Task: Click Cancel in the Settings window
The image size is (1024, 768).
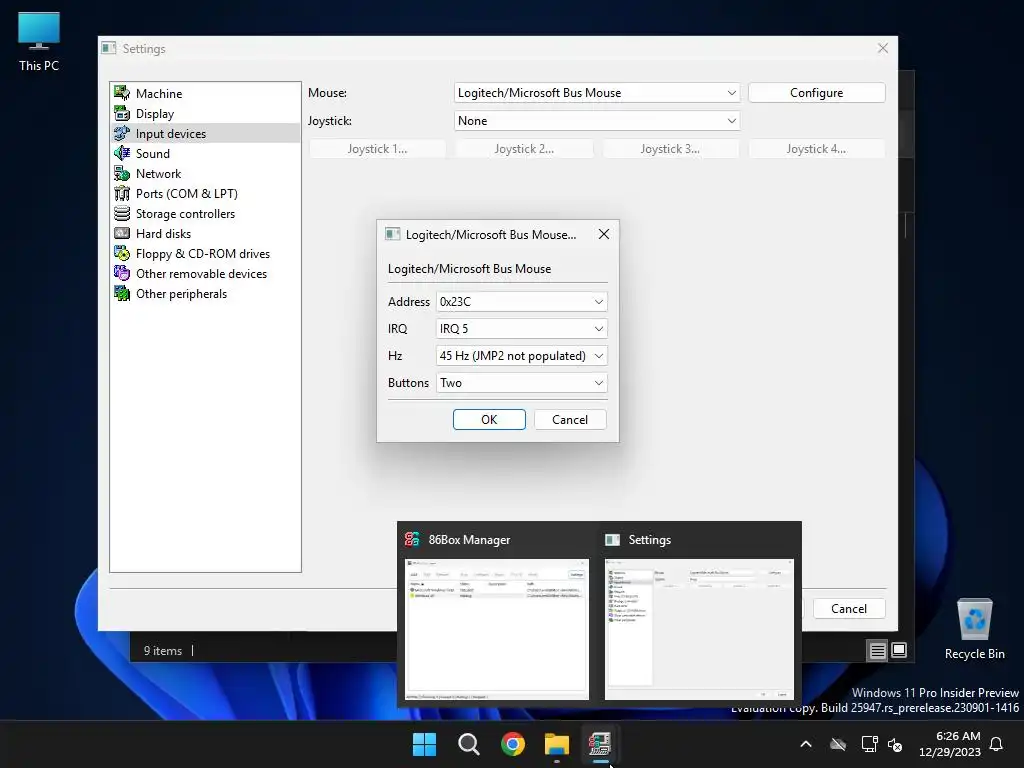Action: pos(849,609)
